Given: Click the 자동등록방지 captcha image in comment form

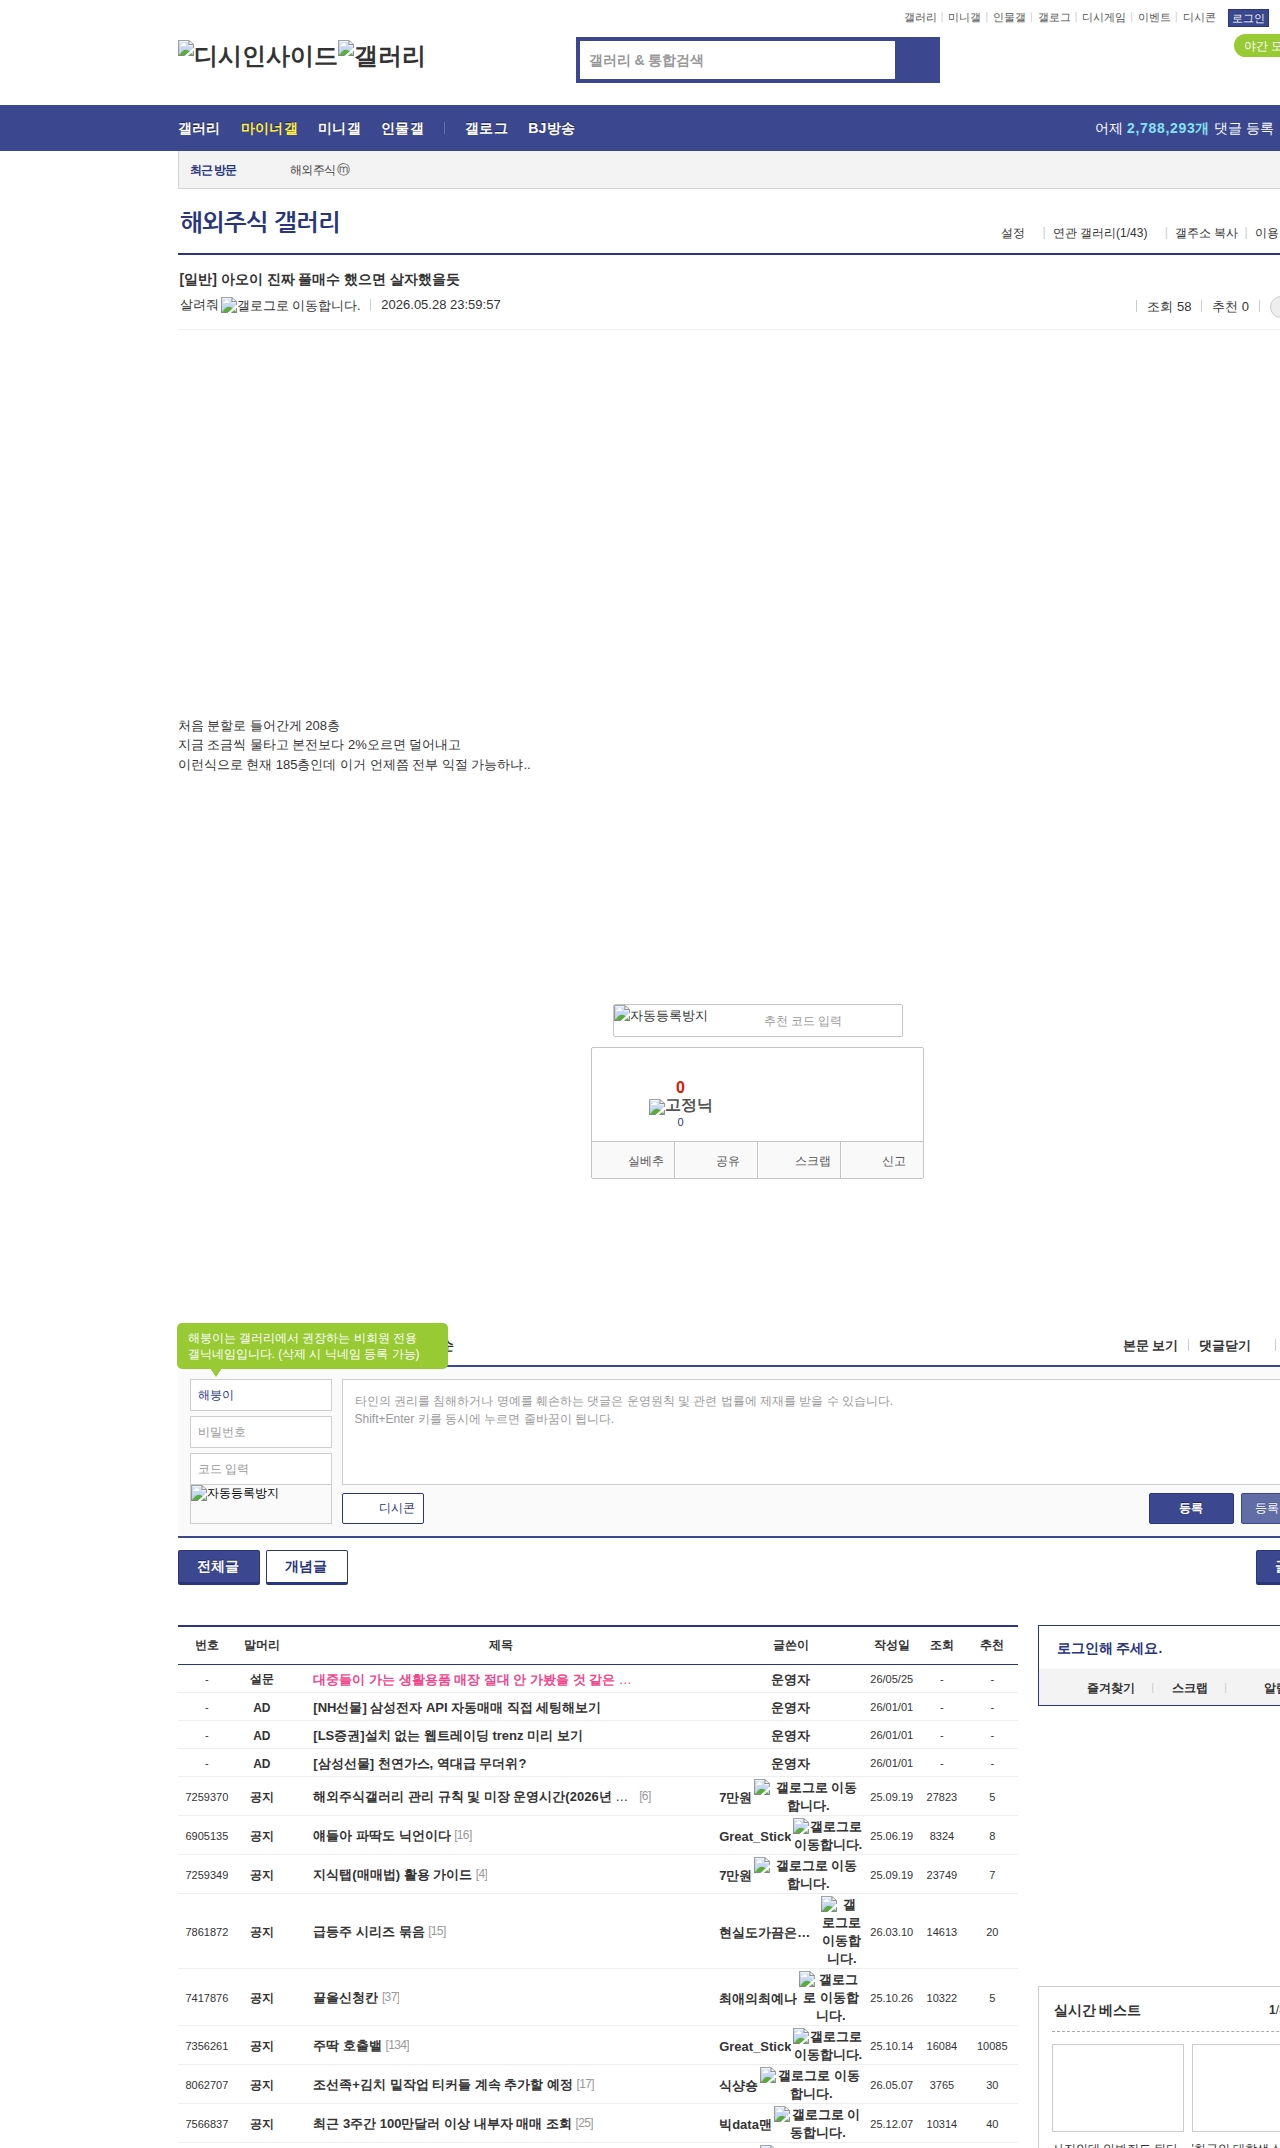Looking at the screenshot, I should 235,1493.
